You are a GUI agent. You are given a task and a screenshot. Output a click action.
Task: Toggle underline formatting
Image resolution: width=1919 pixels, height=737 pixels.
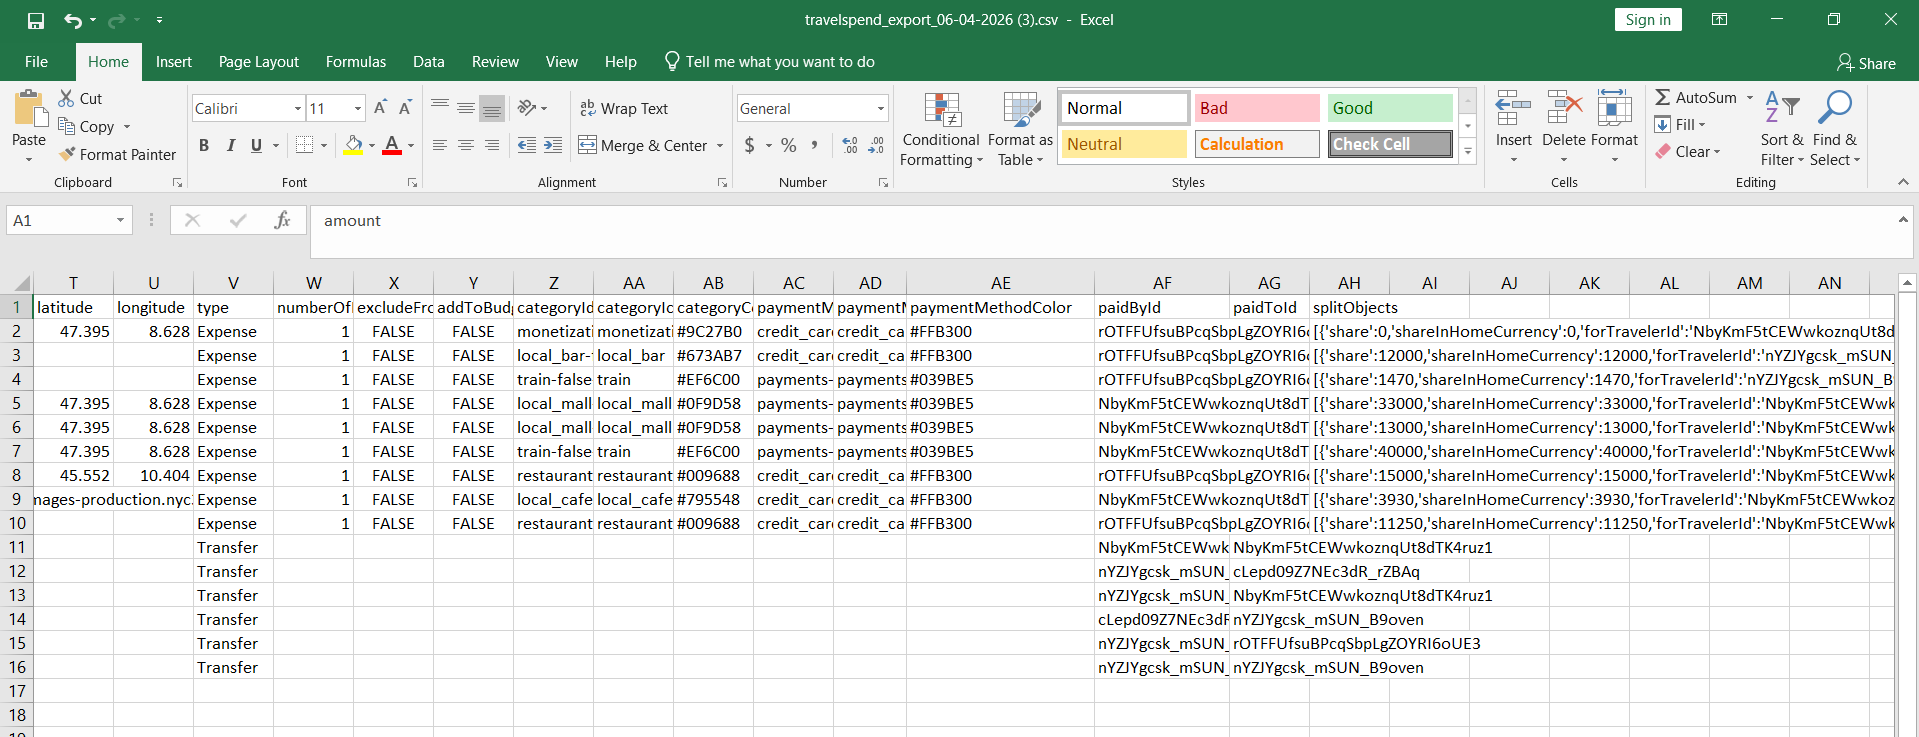point(257,146)
